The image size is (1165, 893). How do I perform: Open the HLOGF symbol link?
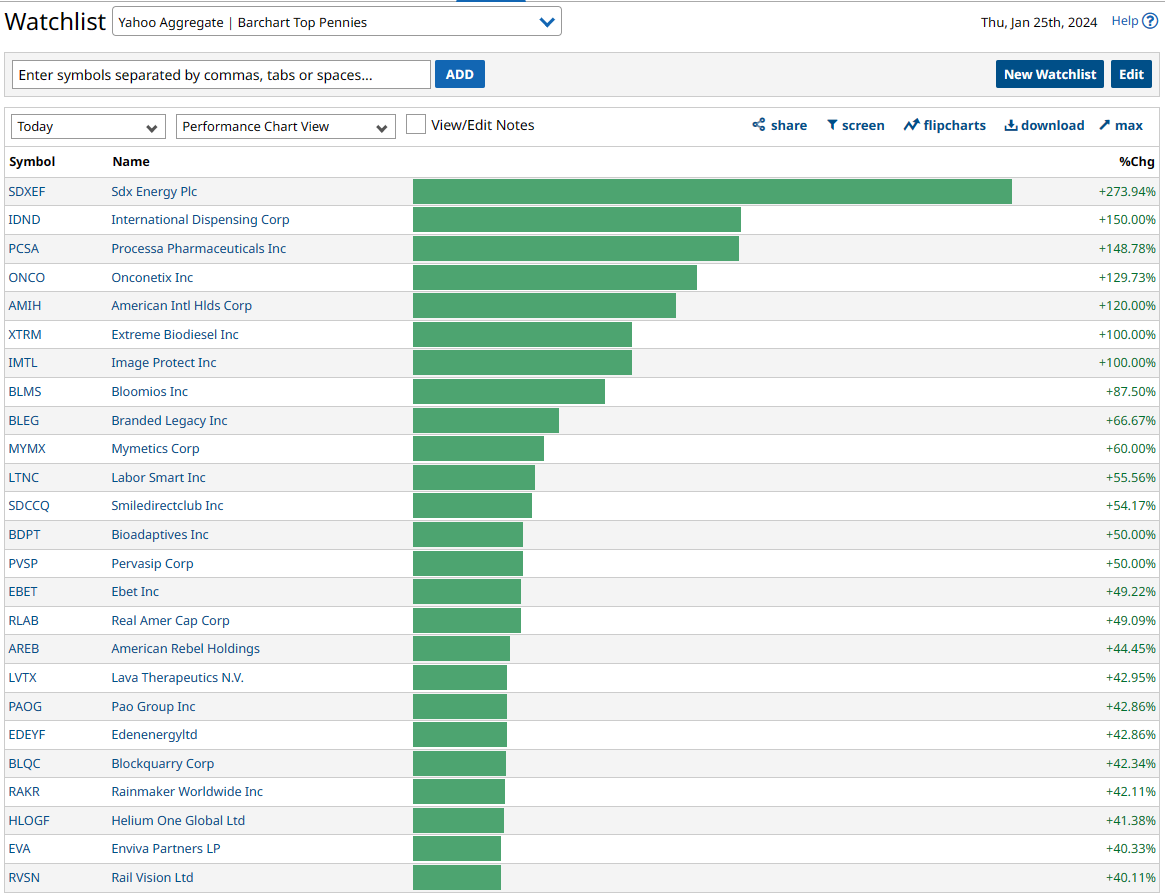29,822
